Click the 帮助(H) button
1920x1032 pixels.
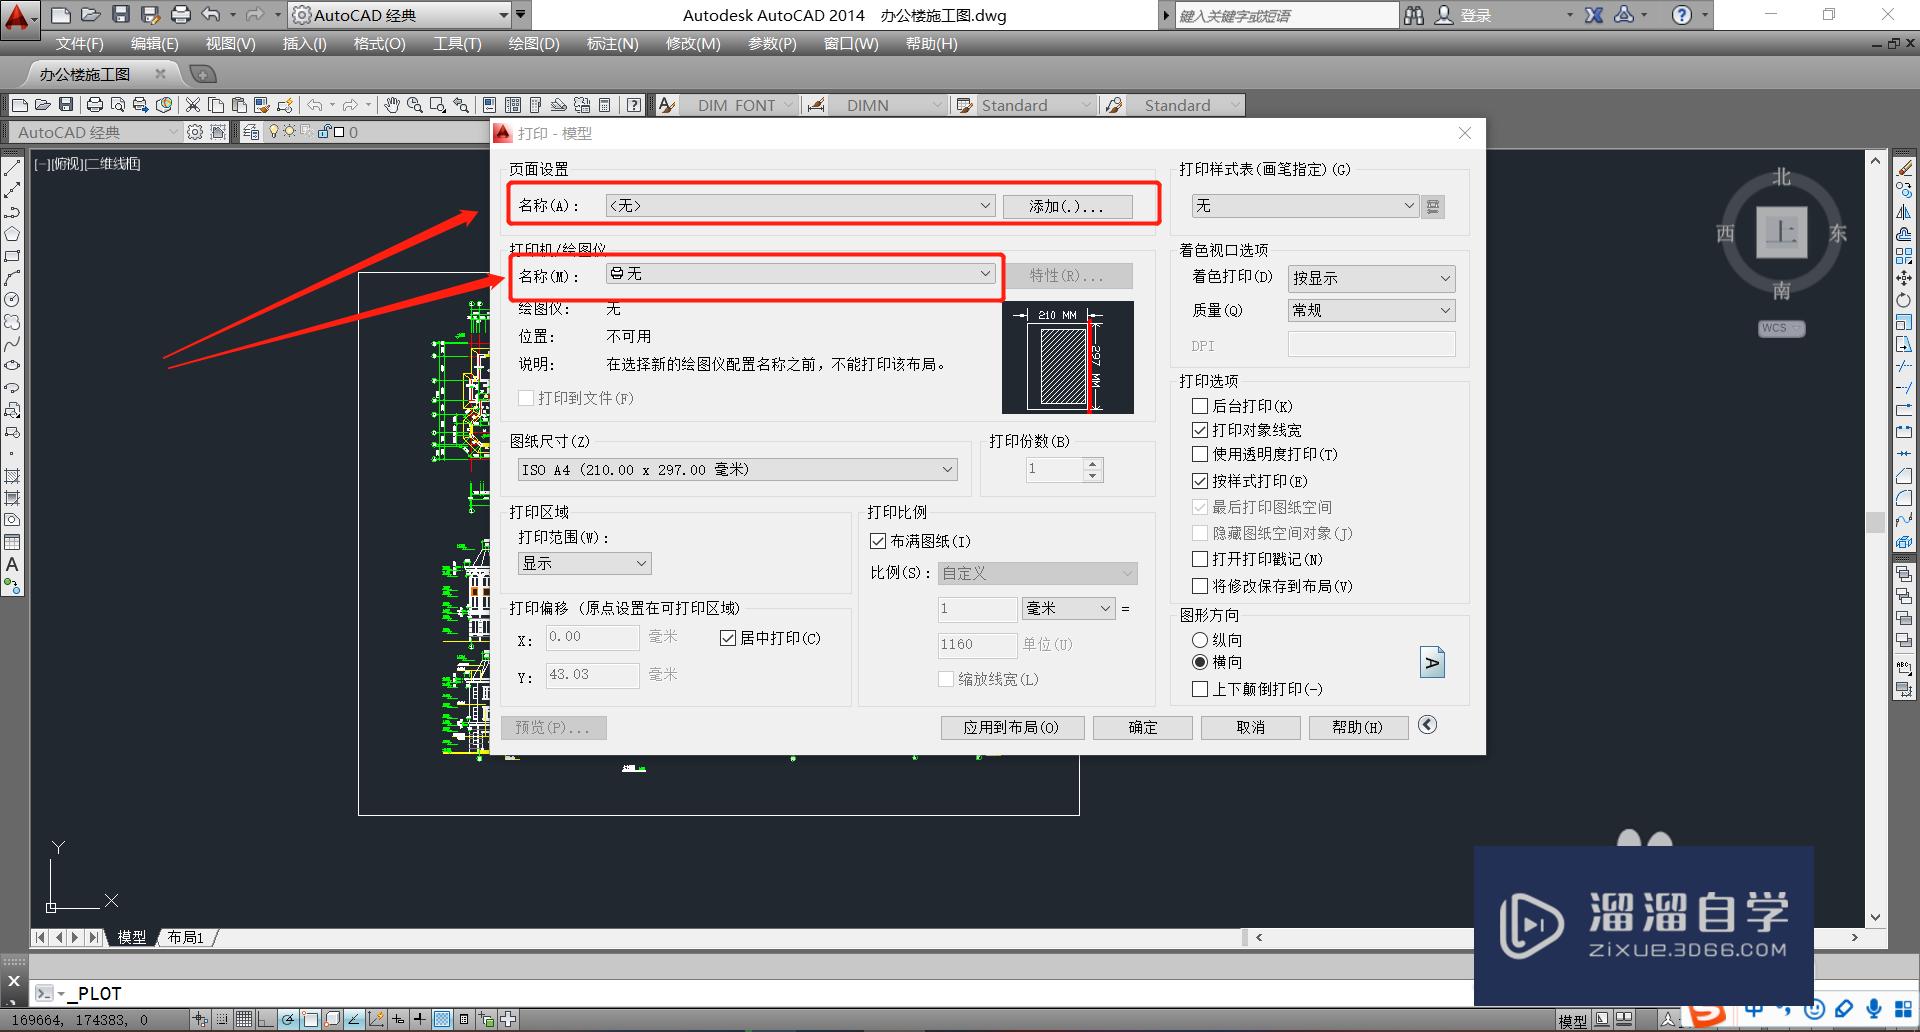1358,727
